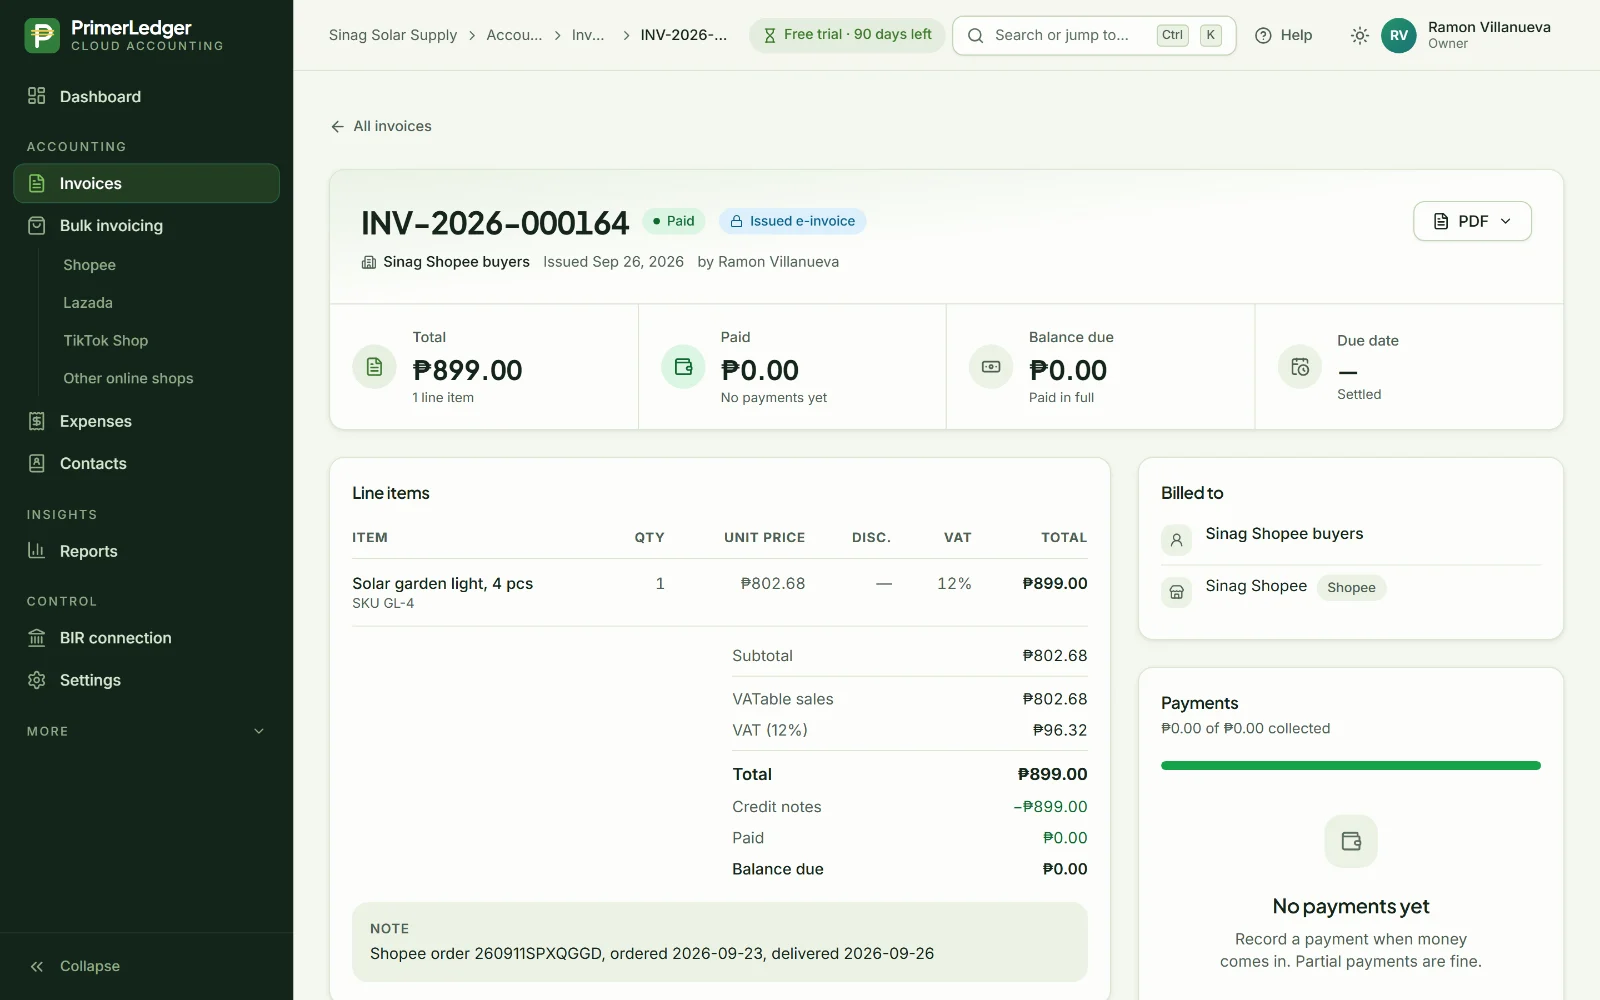Click the PrimerLedger logo icon
1600x1000 pixels.
[x=42, y=35]
